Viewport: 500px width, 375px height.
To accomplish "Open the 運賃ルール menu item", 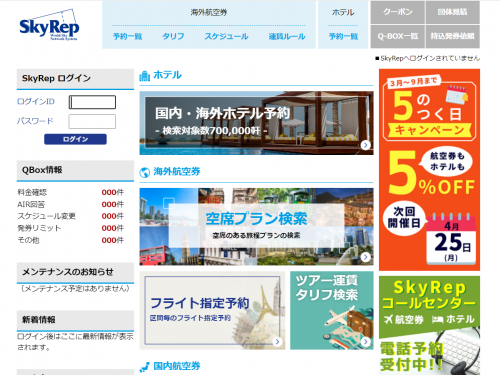I will [287, 36].
